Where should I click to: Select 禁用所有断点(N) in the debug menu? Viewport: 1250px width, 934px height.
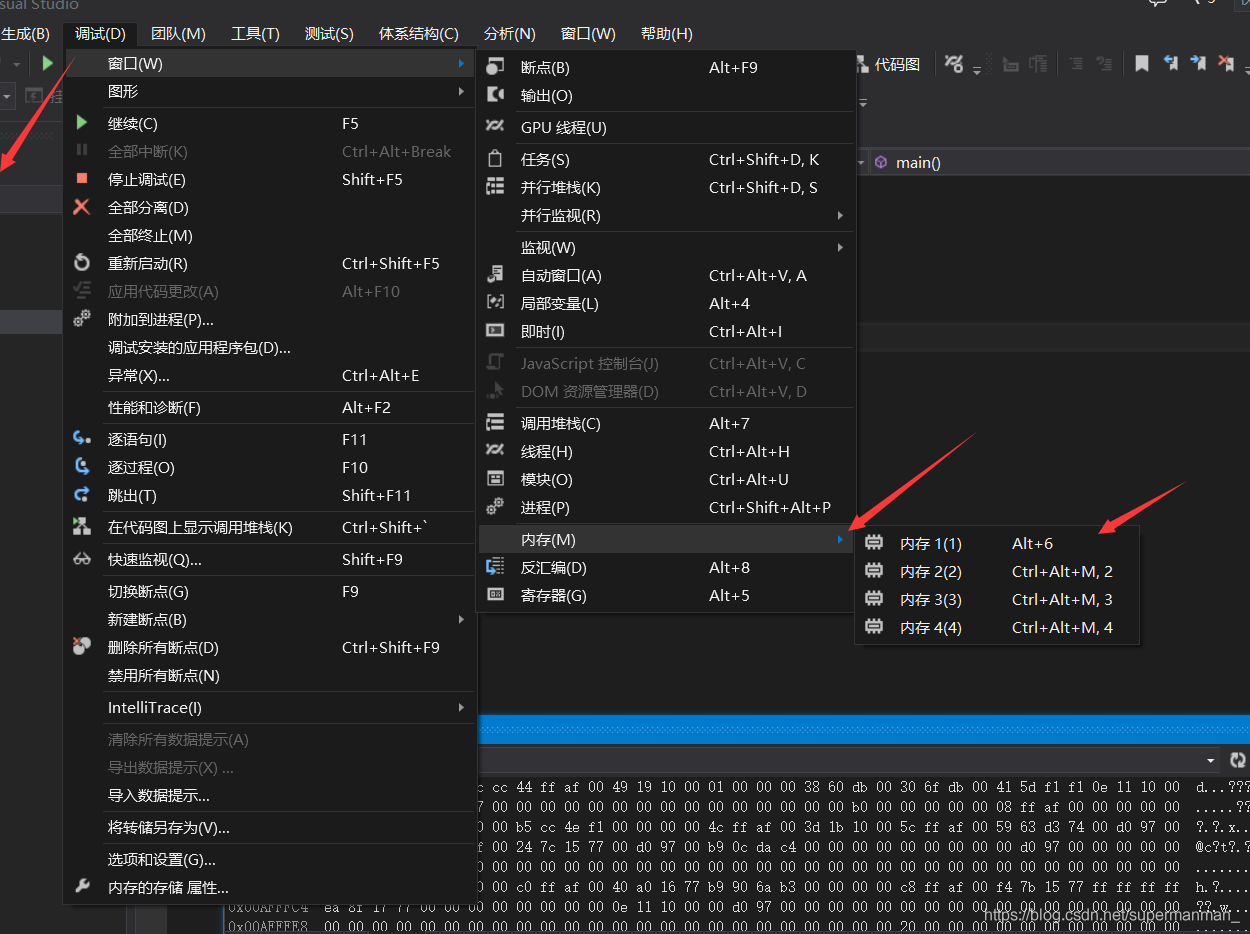(x=269, y=675)
